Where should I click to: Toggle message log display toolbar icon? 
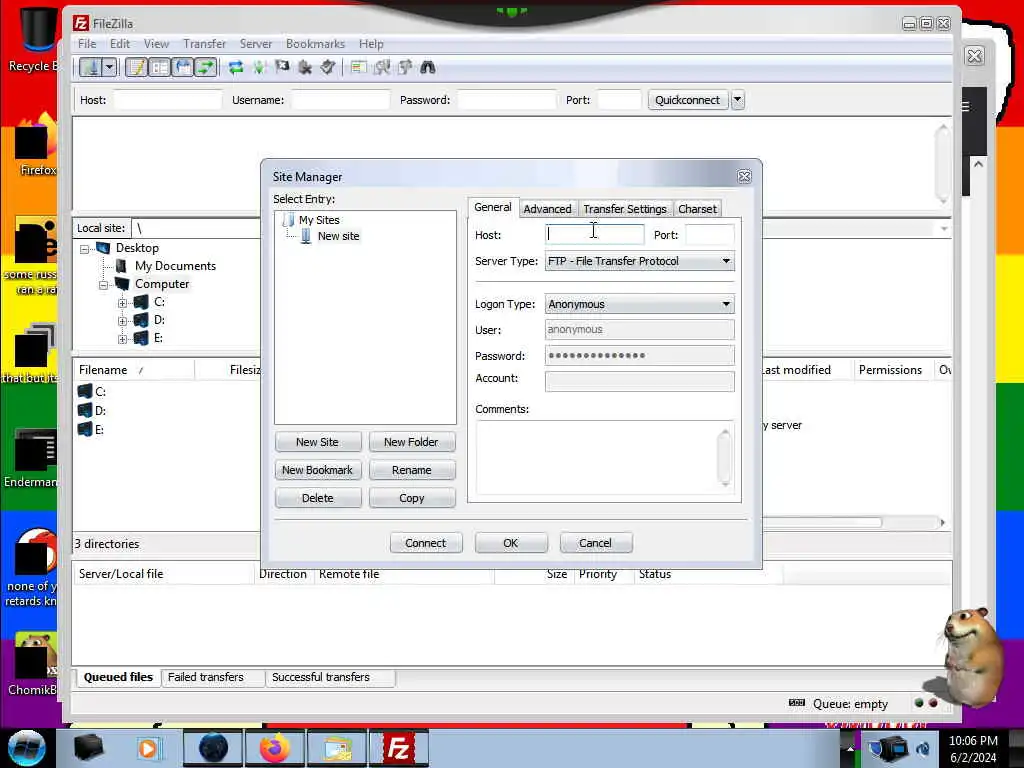pyautogui.click(x=136, y=67)
